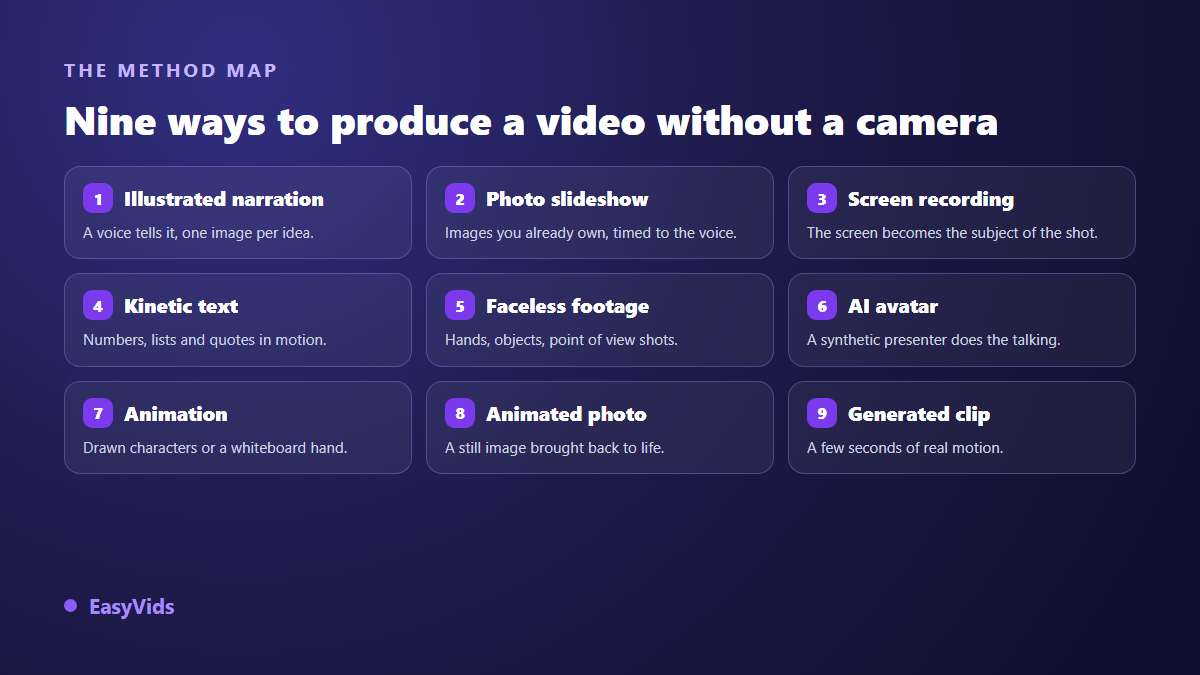Click the number 5 badge beside Faceless footage
This screenshot has width=1200, height=675.
coord(460,306)
